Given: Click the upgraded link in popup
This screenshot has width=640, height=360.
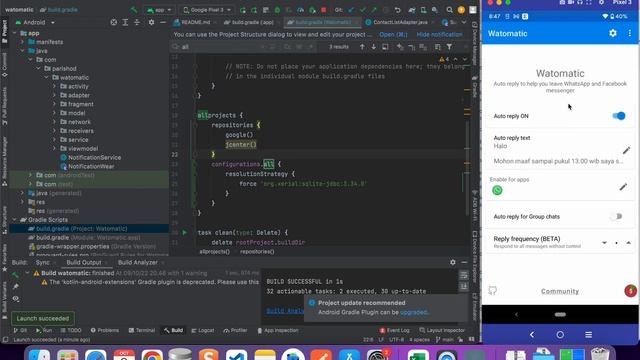Looking at the screenshot, I should click(413, 312).
